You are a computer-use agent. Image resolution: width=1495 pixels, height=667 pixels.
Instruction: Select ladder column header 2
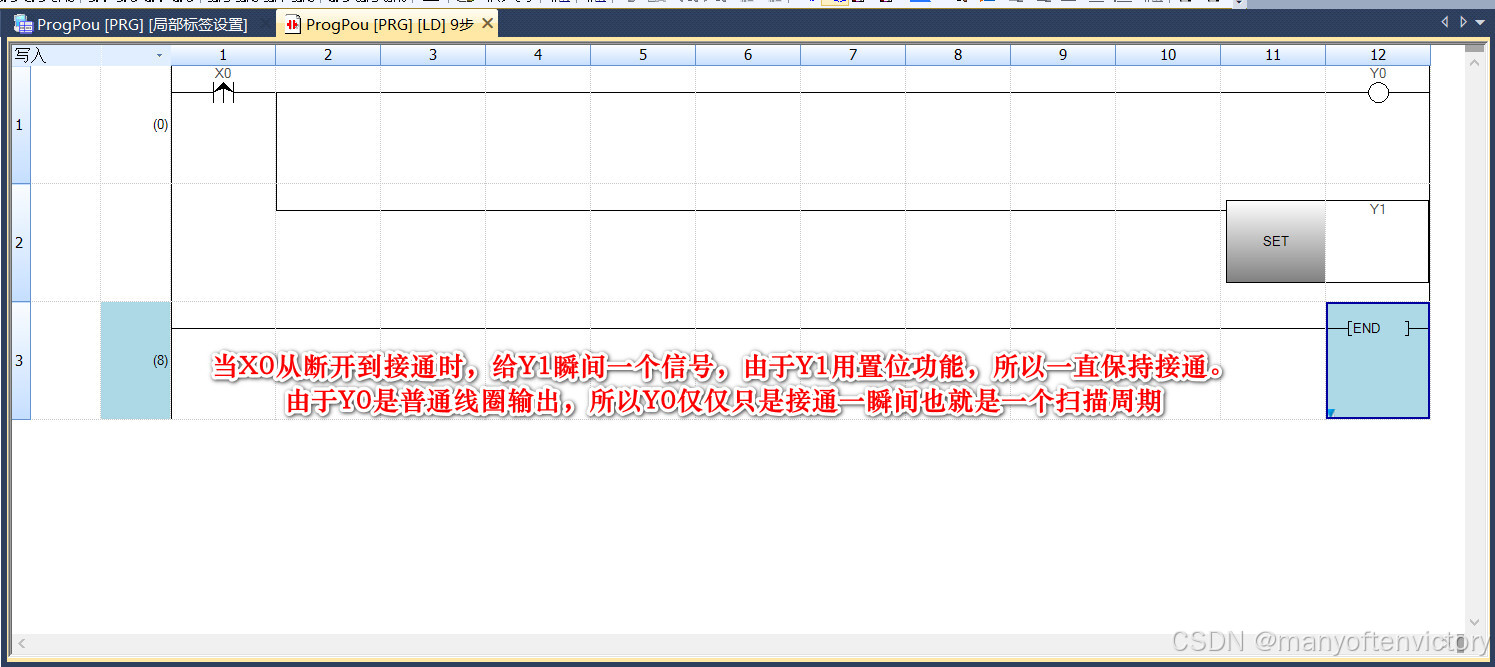(328, 55)
